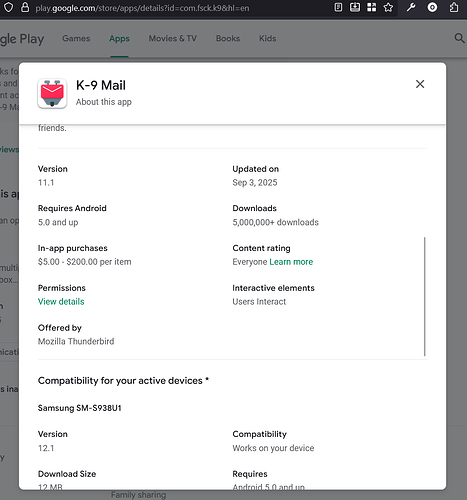Viewport: 467px width, 500px height.
Task: Click 'Users Interact' text
Action: pyautogui.click(x=259, y=302)
